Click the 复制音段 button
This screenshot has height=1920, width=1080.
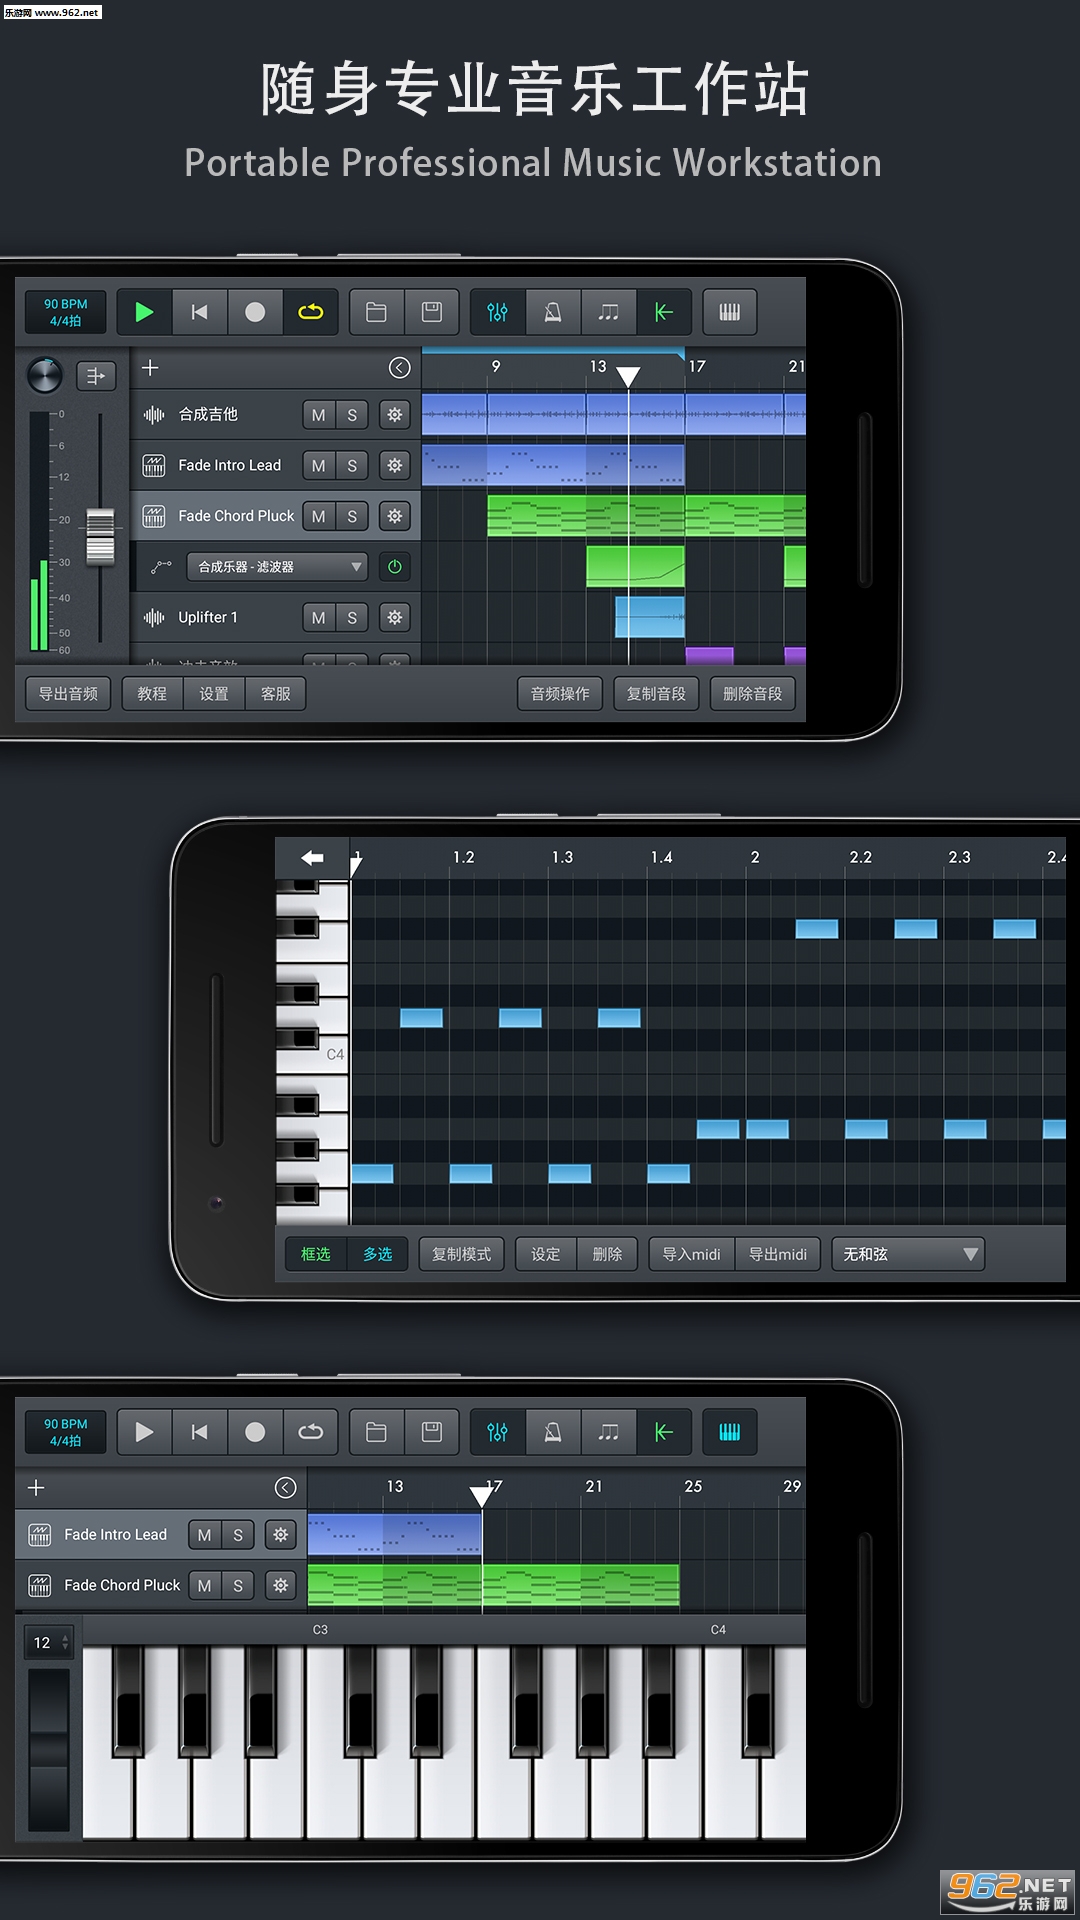(x=656, y=694)
